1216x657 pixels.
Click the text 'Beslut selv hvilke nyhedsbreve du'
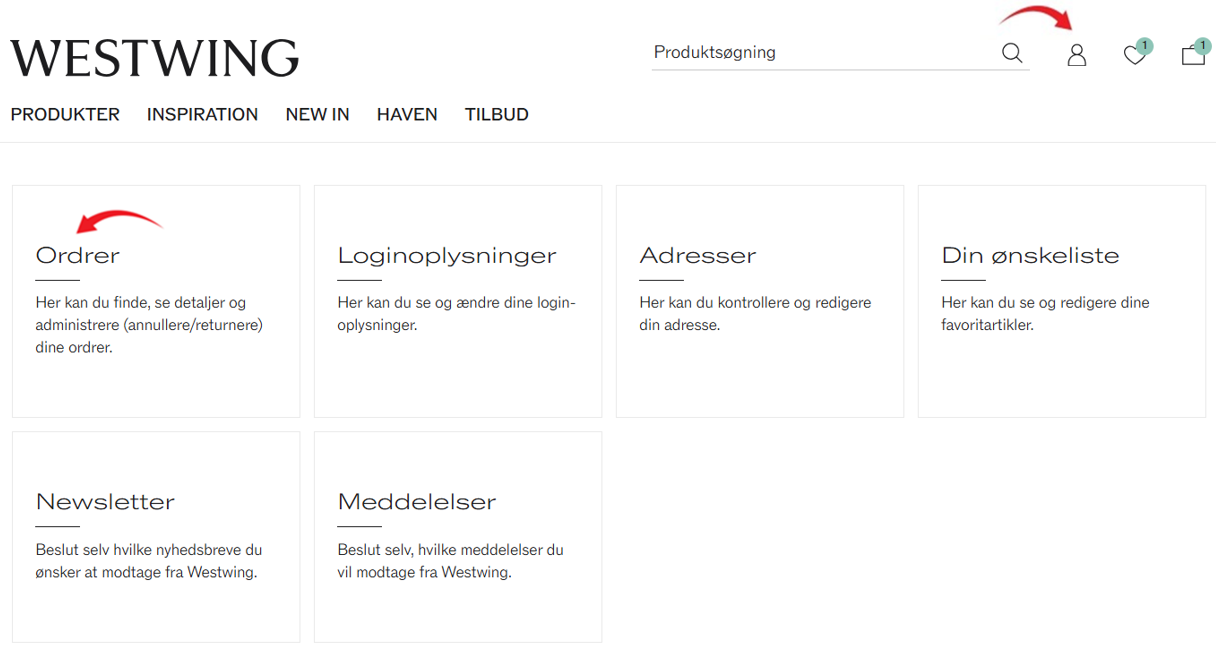coord(149,549)
